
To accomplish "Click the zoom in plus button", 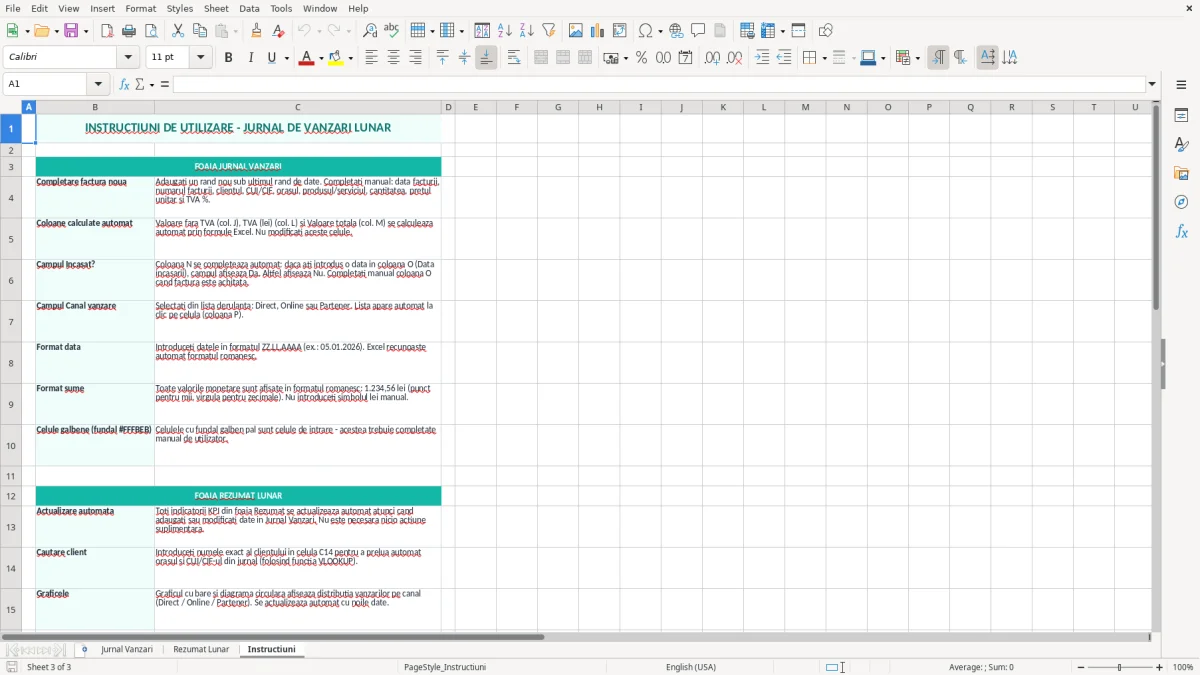I will (x=1160, y=667).
